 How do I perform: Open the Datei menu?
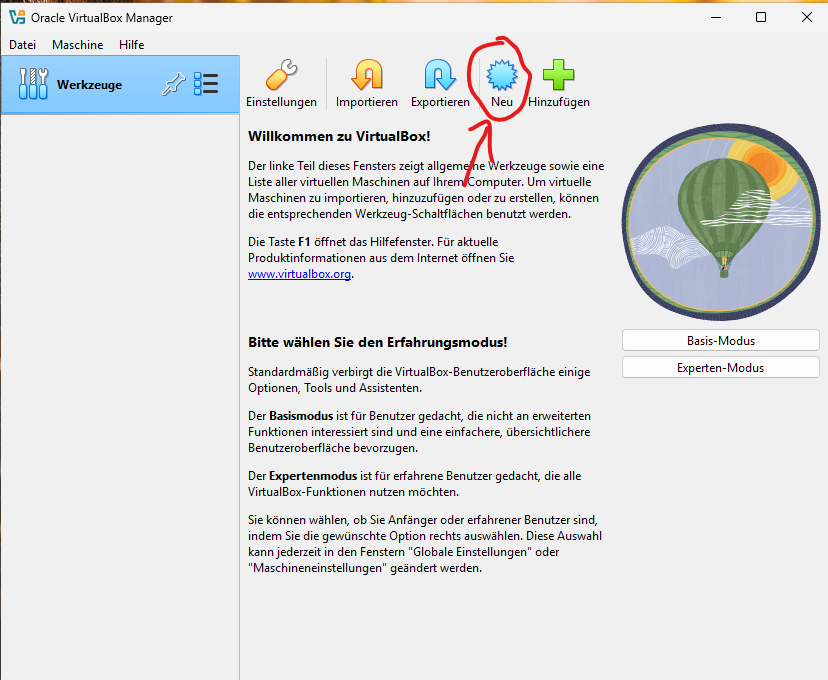click(x=23, y=45)
